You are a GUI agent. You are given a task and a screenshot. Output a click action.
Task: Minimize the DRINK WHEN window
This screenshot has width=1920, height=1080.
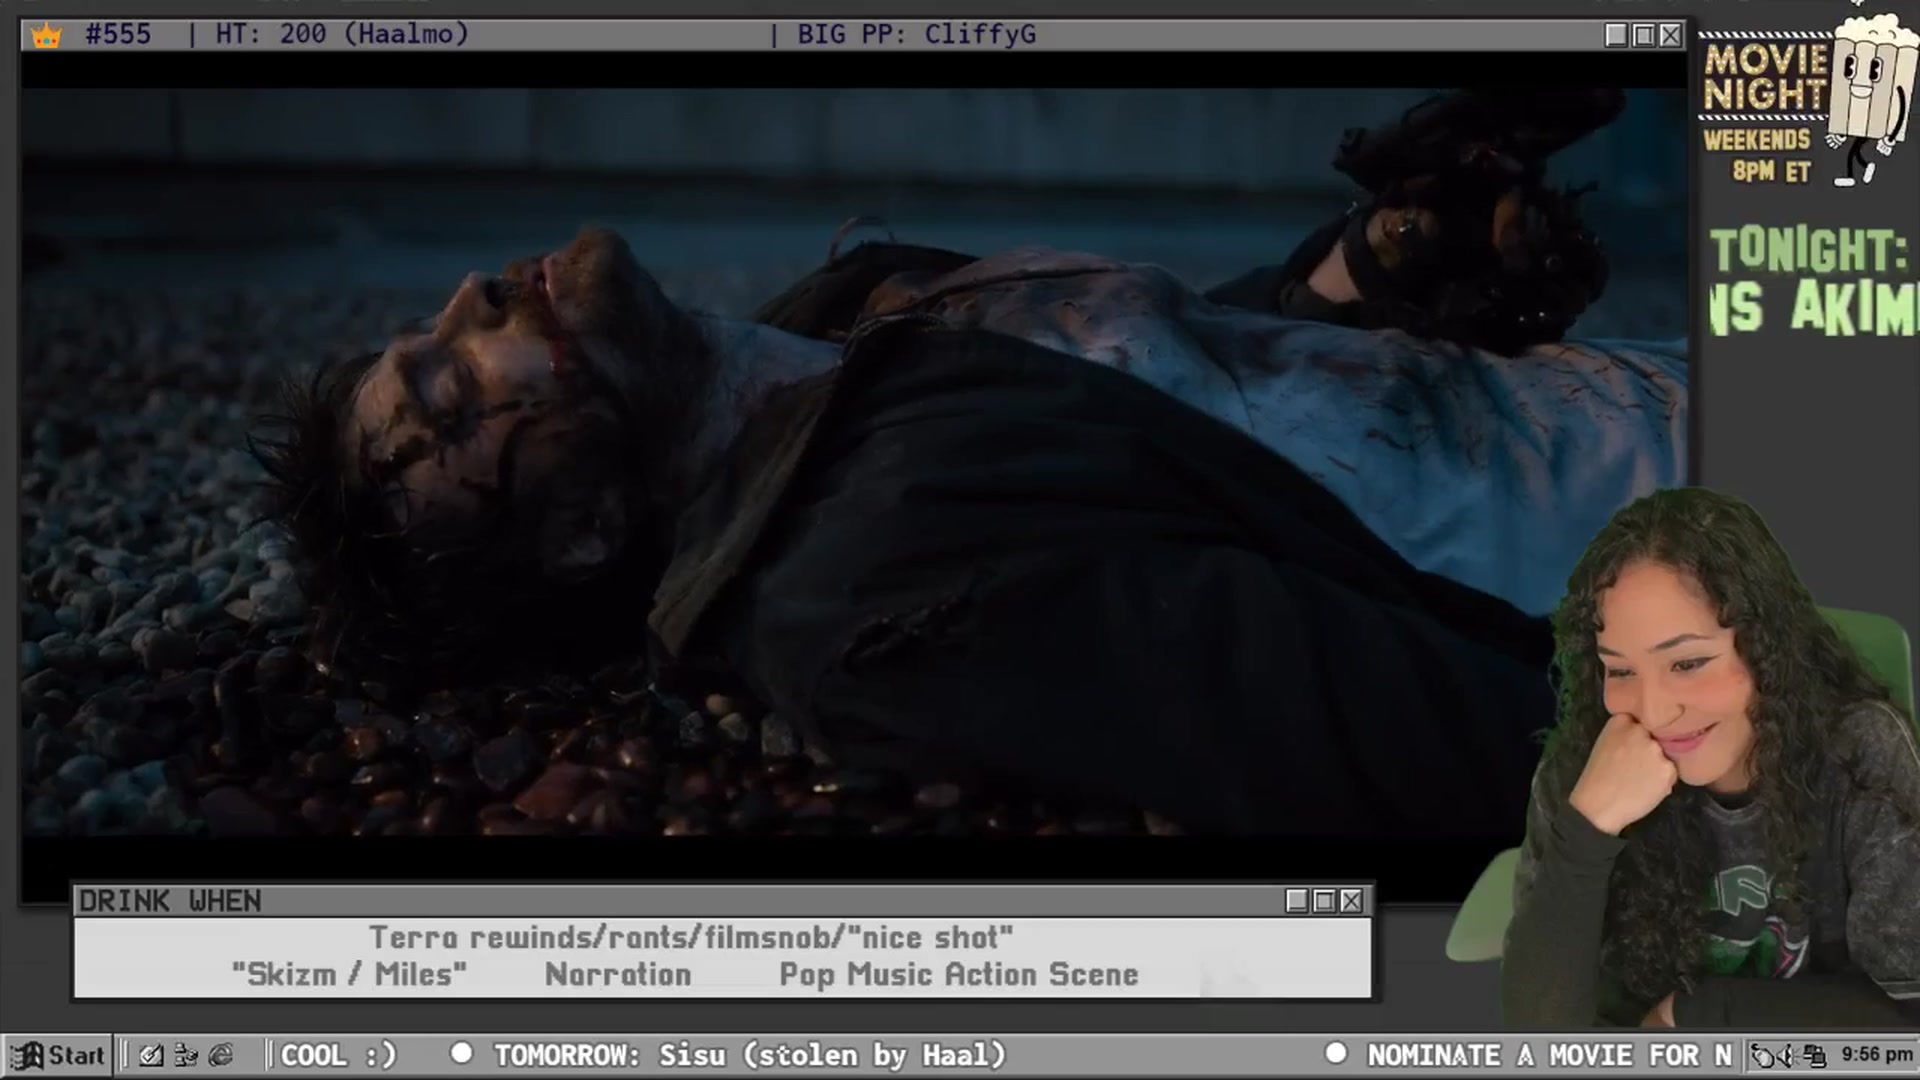[1297, 901]
